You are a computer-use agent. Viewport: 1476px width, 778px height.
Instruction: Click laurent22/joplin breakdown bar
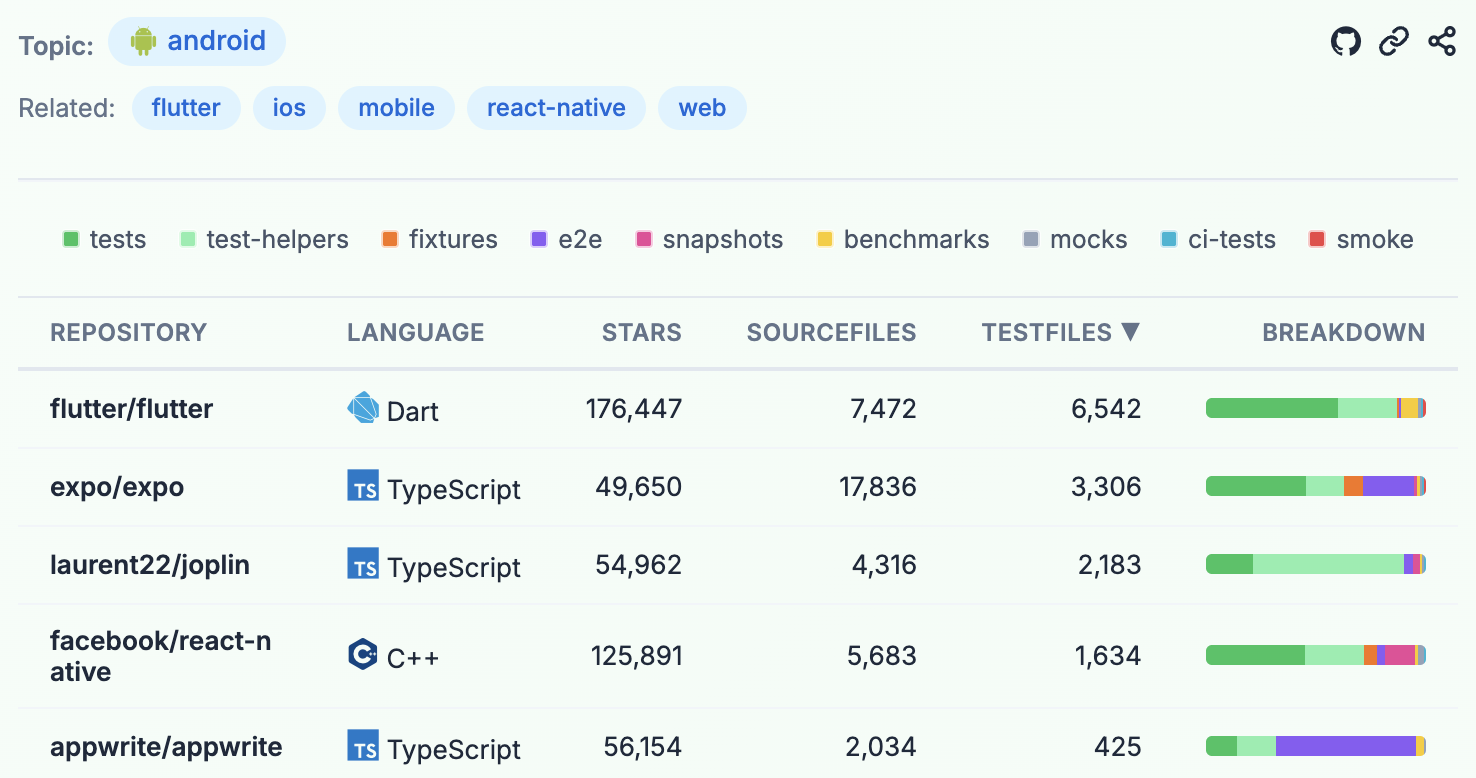click(x=1316, y=564)
